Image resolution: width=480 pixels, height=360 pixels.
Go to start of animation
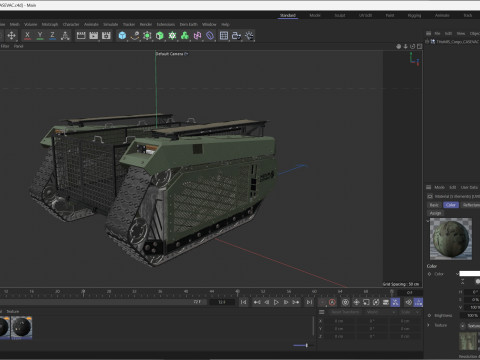244,302
